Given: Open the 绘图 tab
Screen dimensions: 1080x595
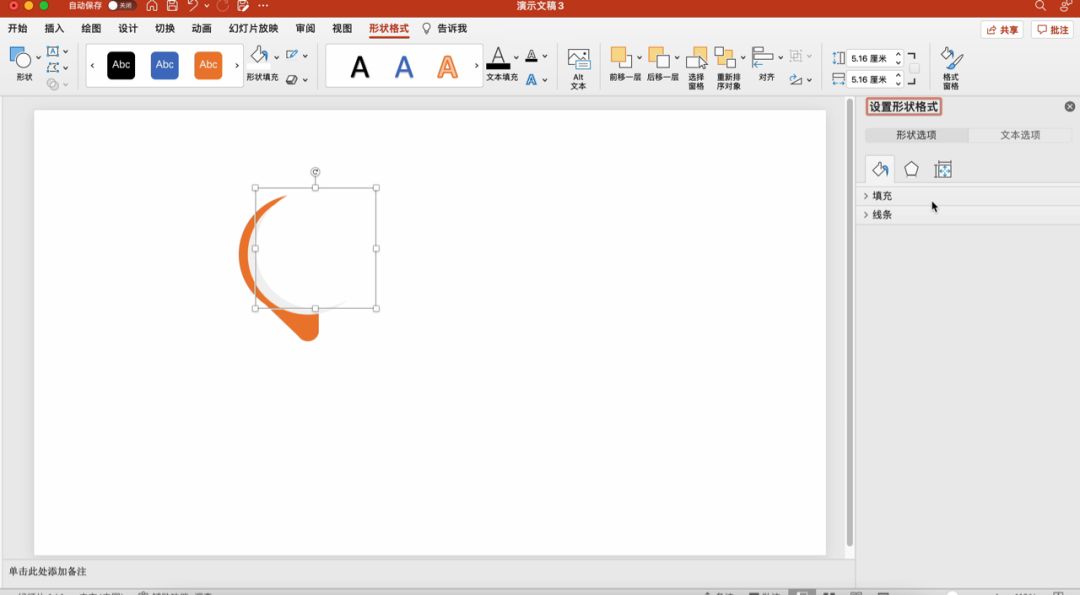Looking at the screenshot, I should (91, 28).
